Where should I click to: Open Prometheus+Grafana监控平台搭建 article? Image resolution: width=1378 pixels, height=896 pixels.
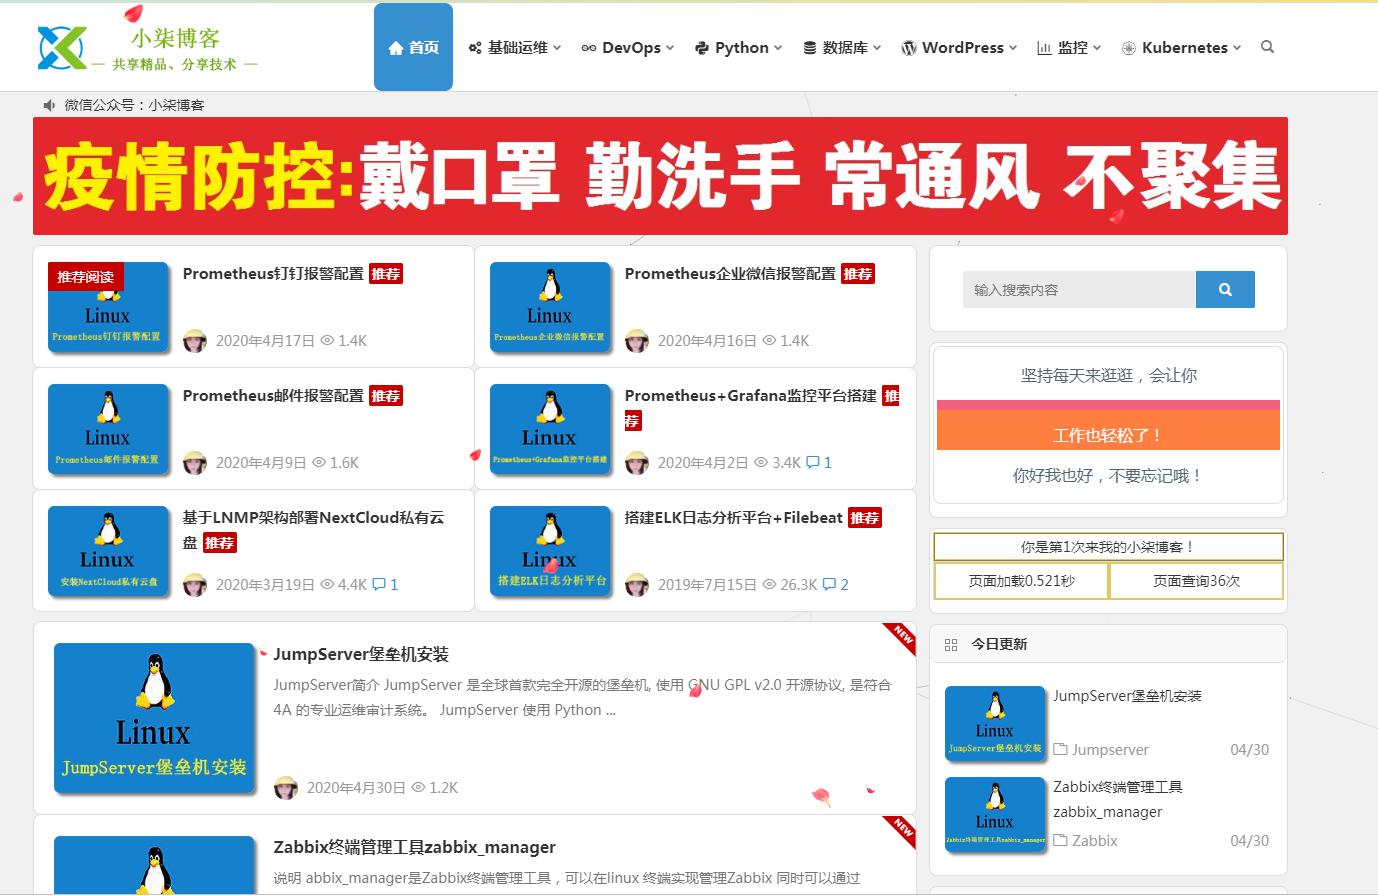pyautogui.click(x=751, y=396)
